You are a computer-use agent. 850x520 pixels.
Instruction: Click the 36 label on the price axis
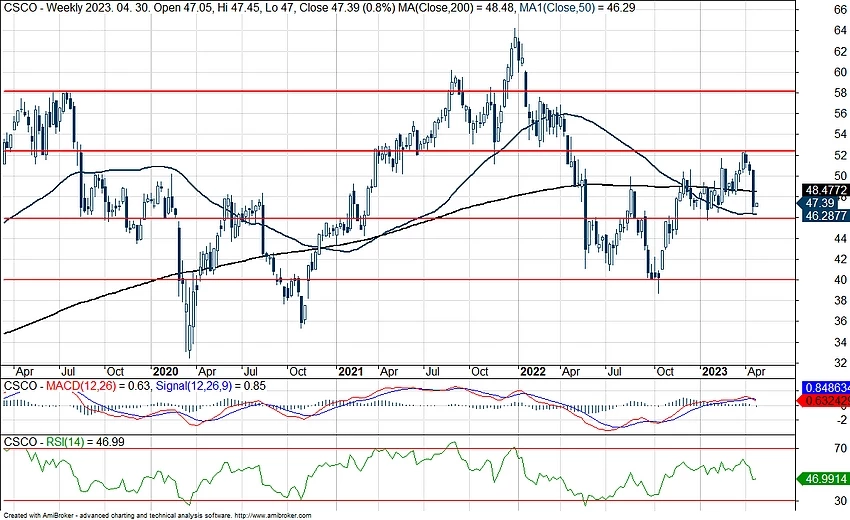coord(841,322)
